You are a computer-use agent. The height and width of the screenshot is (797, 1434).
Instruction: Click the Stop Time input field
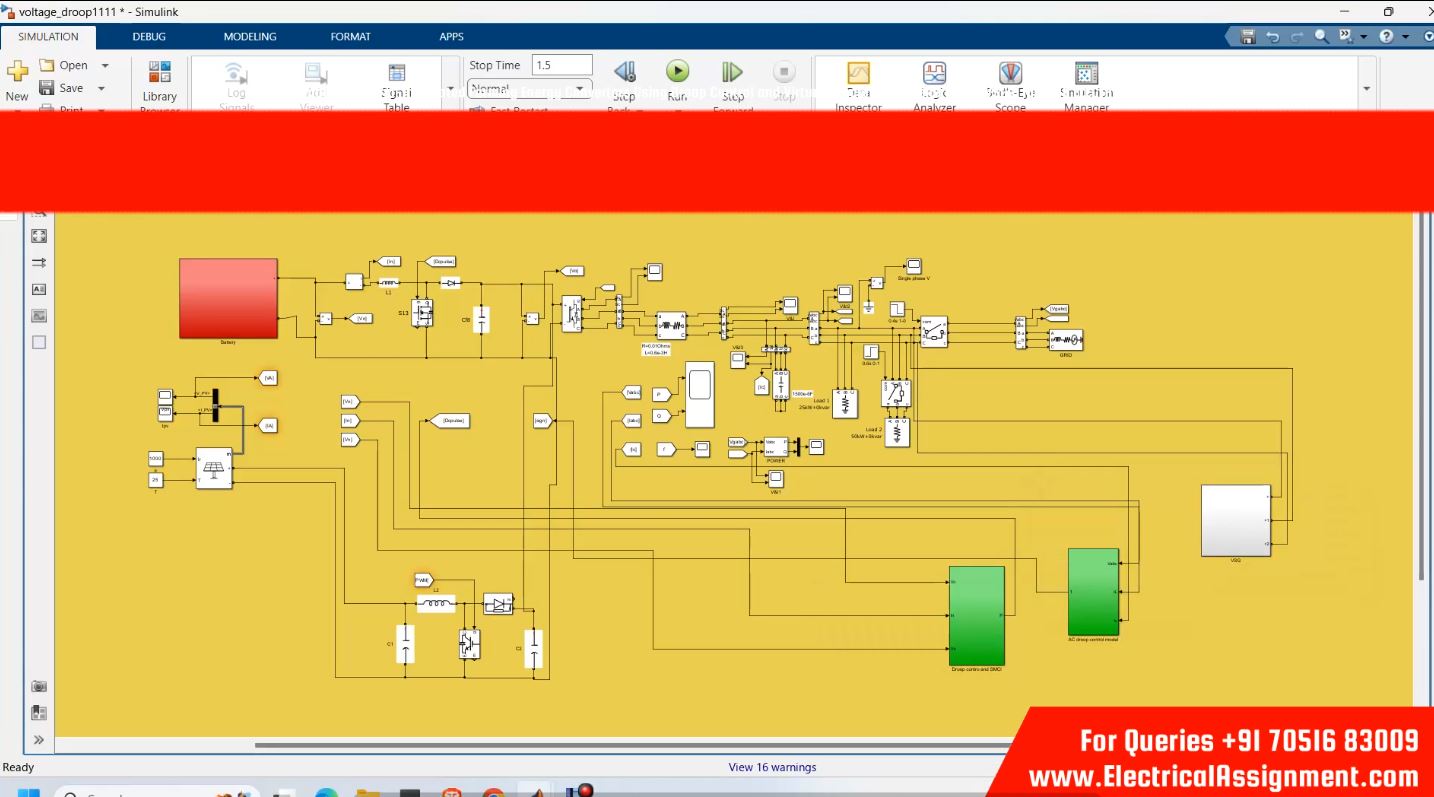tap(562, 65)
